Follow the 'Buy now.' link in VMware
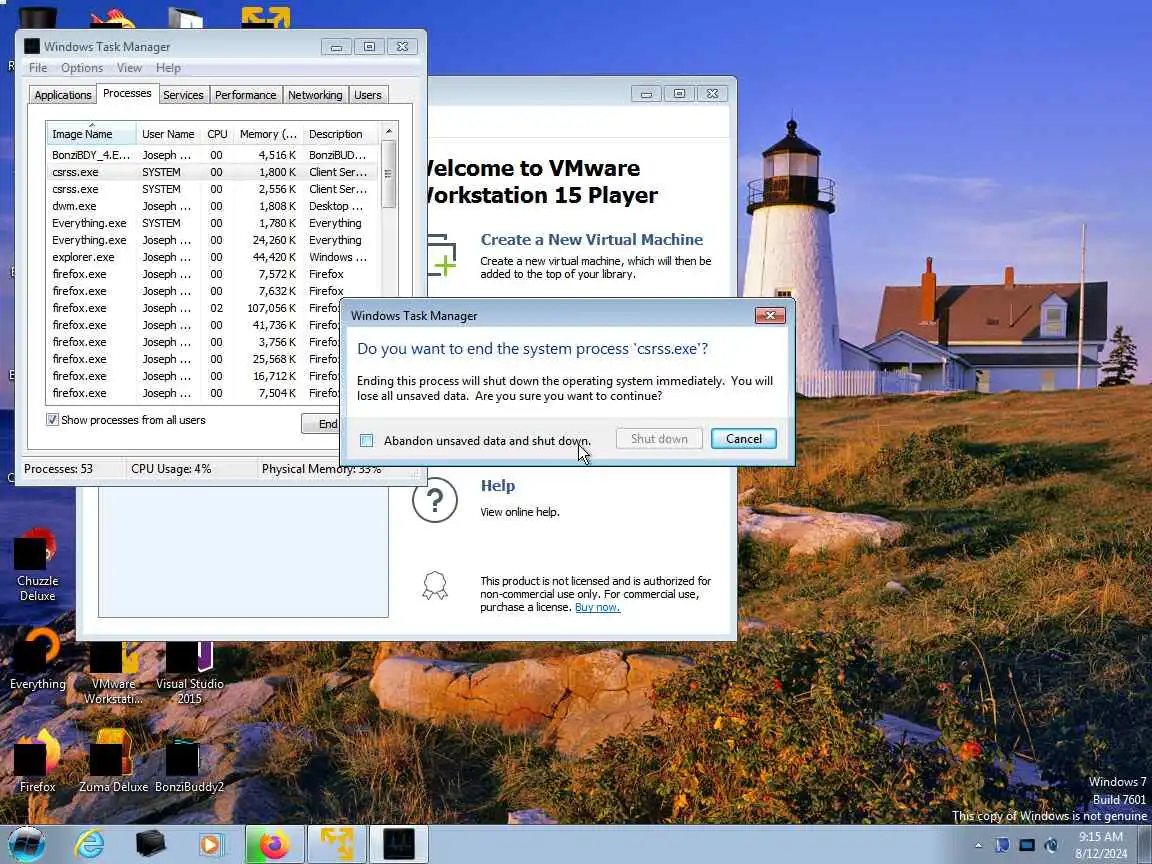This screenshot has width=1152, height=864. coord(597,607)
